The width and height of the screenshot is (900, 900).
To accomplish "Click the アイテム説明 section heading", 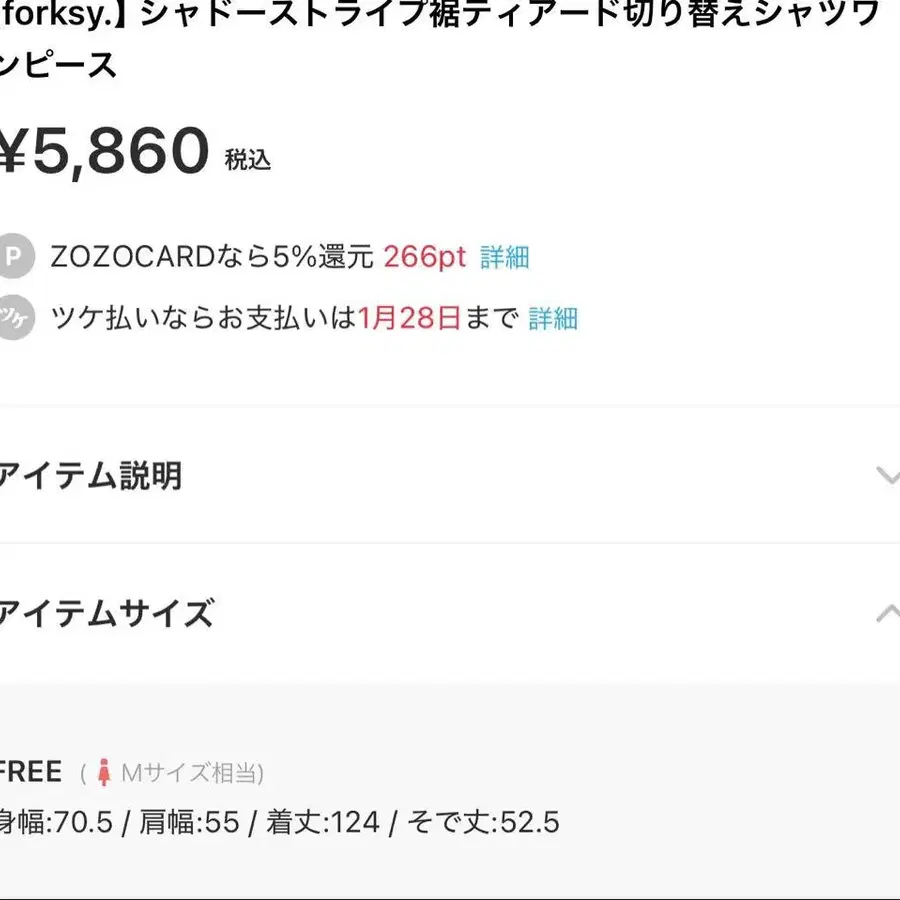I will (x=90, y=475).
